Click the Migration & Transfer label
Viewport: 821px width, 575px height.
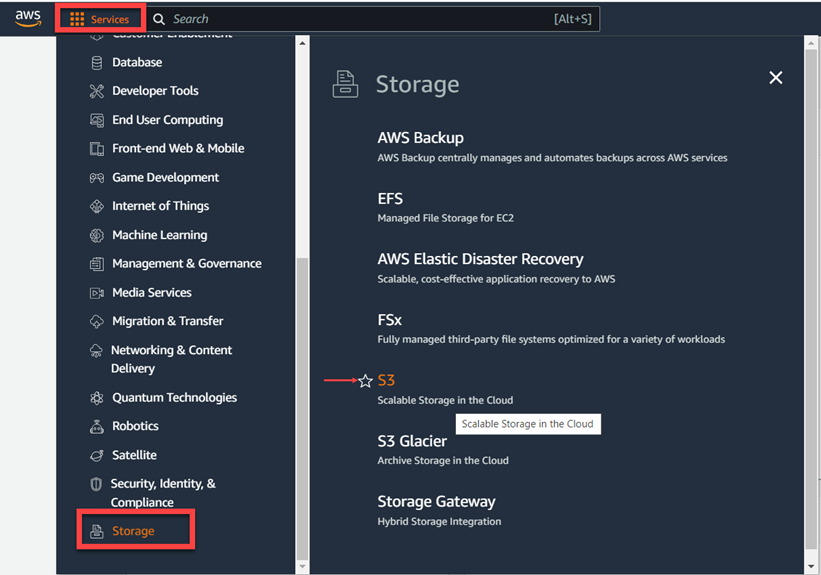[168, 321]
